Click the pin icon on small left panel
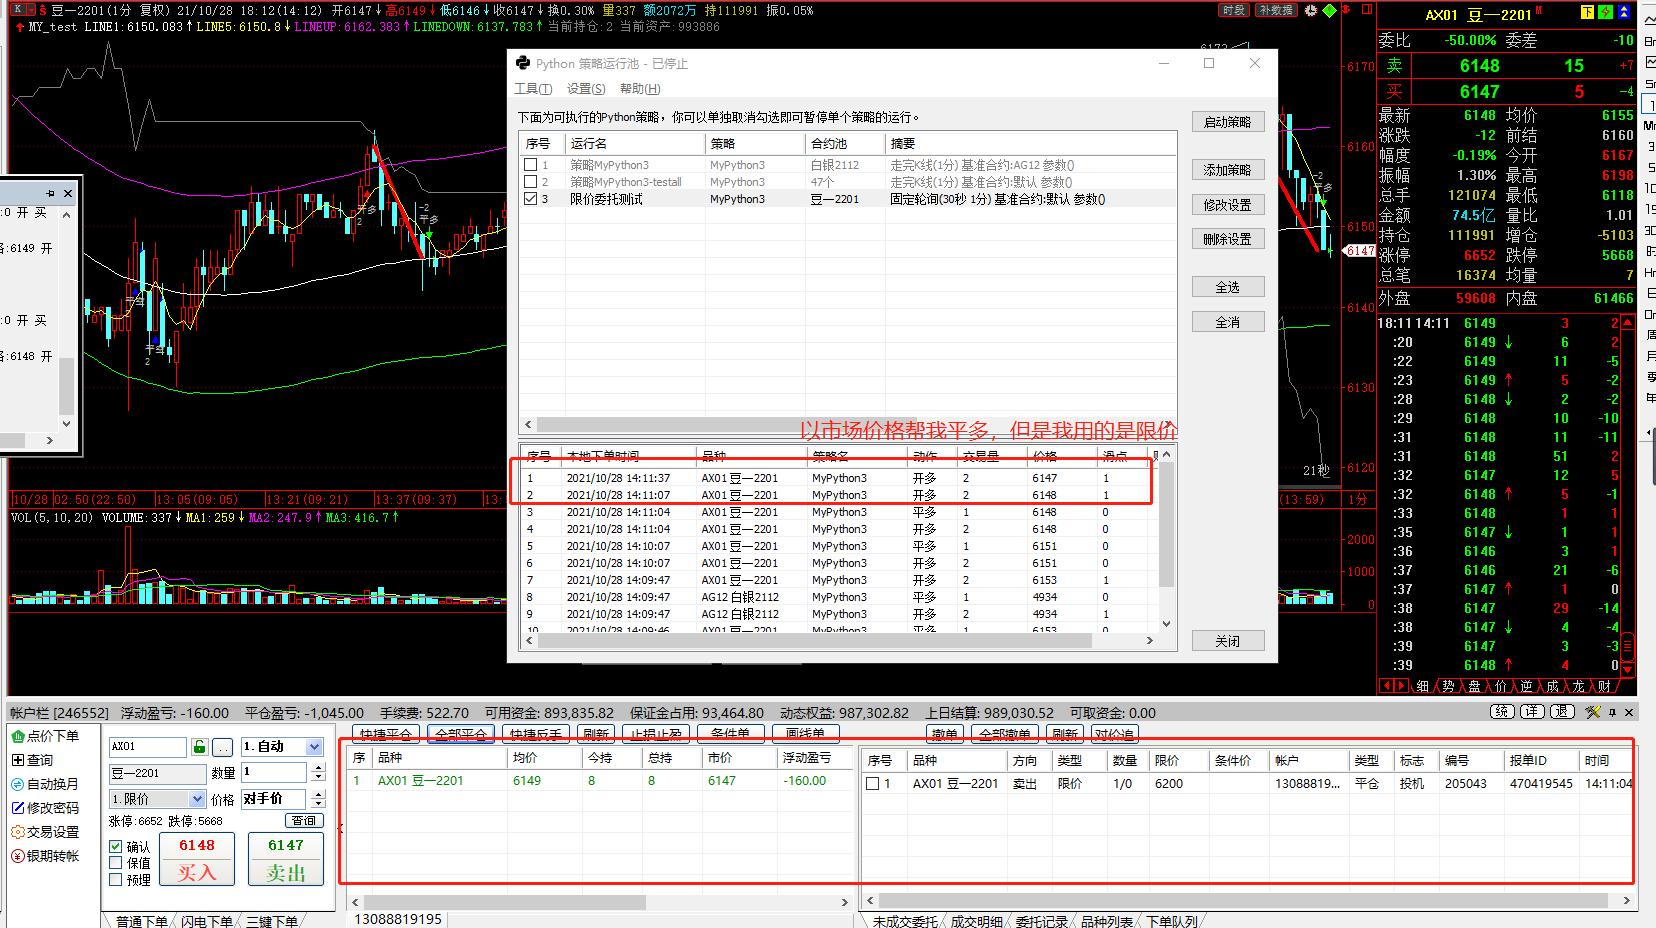Screen dimensions: 1656x928 [x=50, y=193]
